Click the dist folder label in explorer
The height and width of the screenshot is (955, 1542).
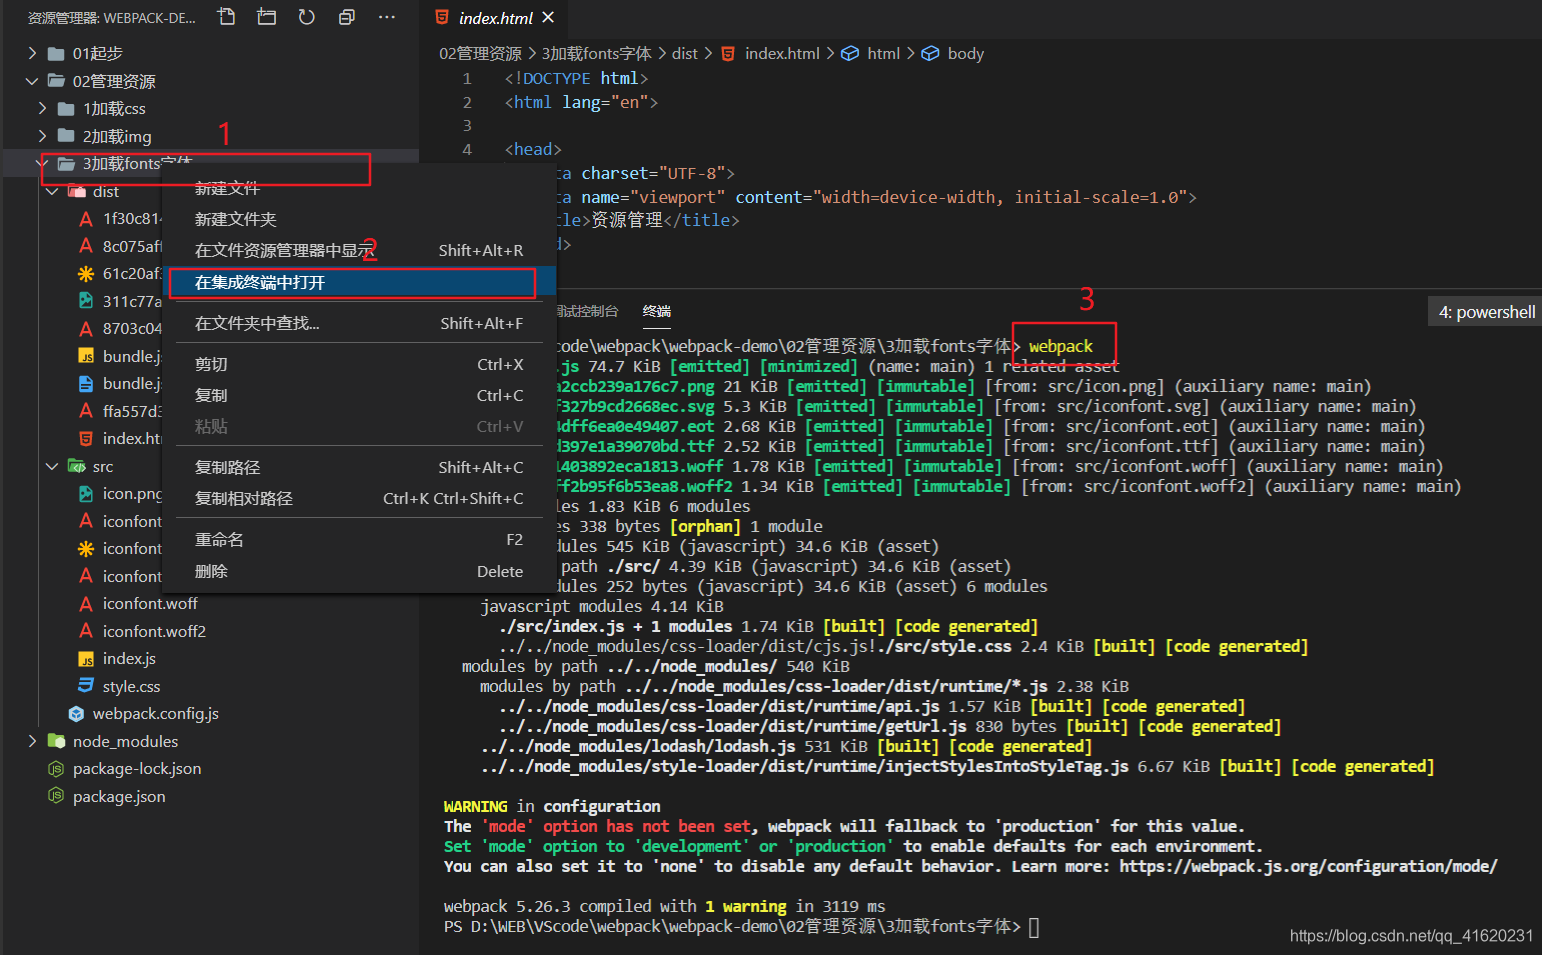[x=106, y=191]
